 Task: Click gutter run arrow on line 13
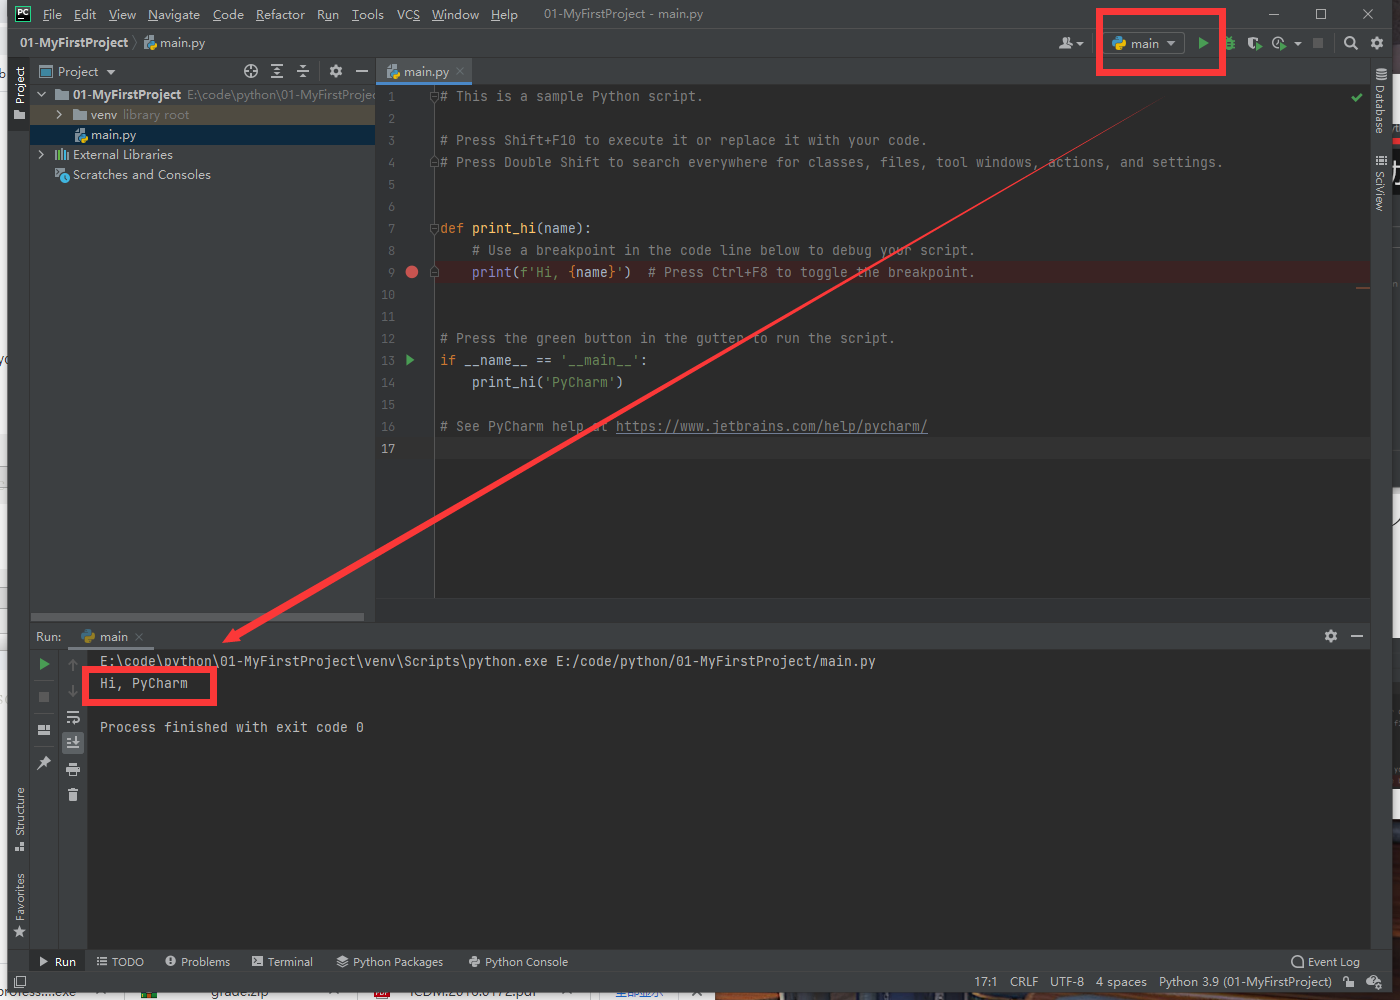pos(410,360)
